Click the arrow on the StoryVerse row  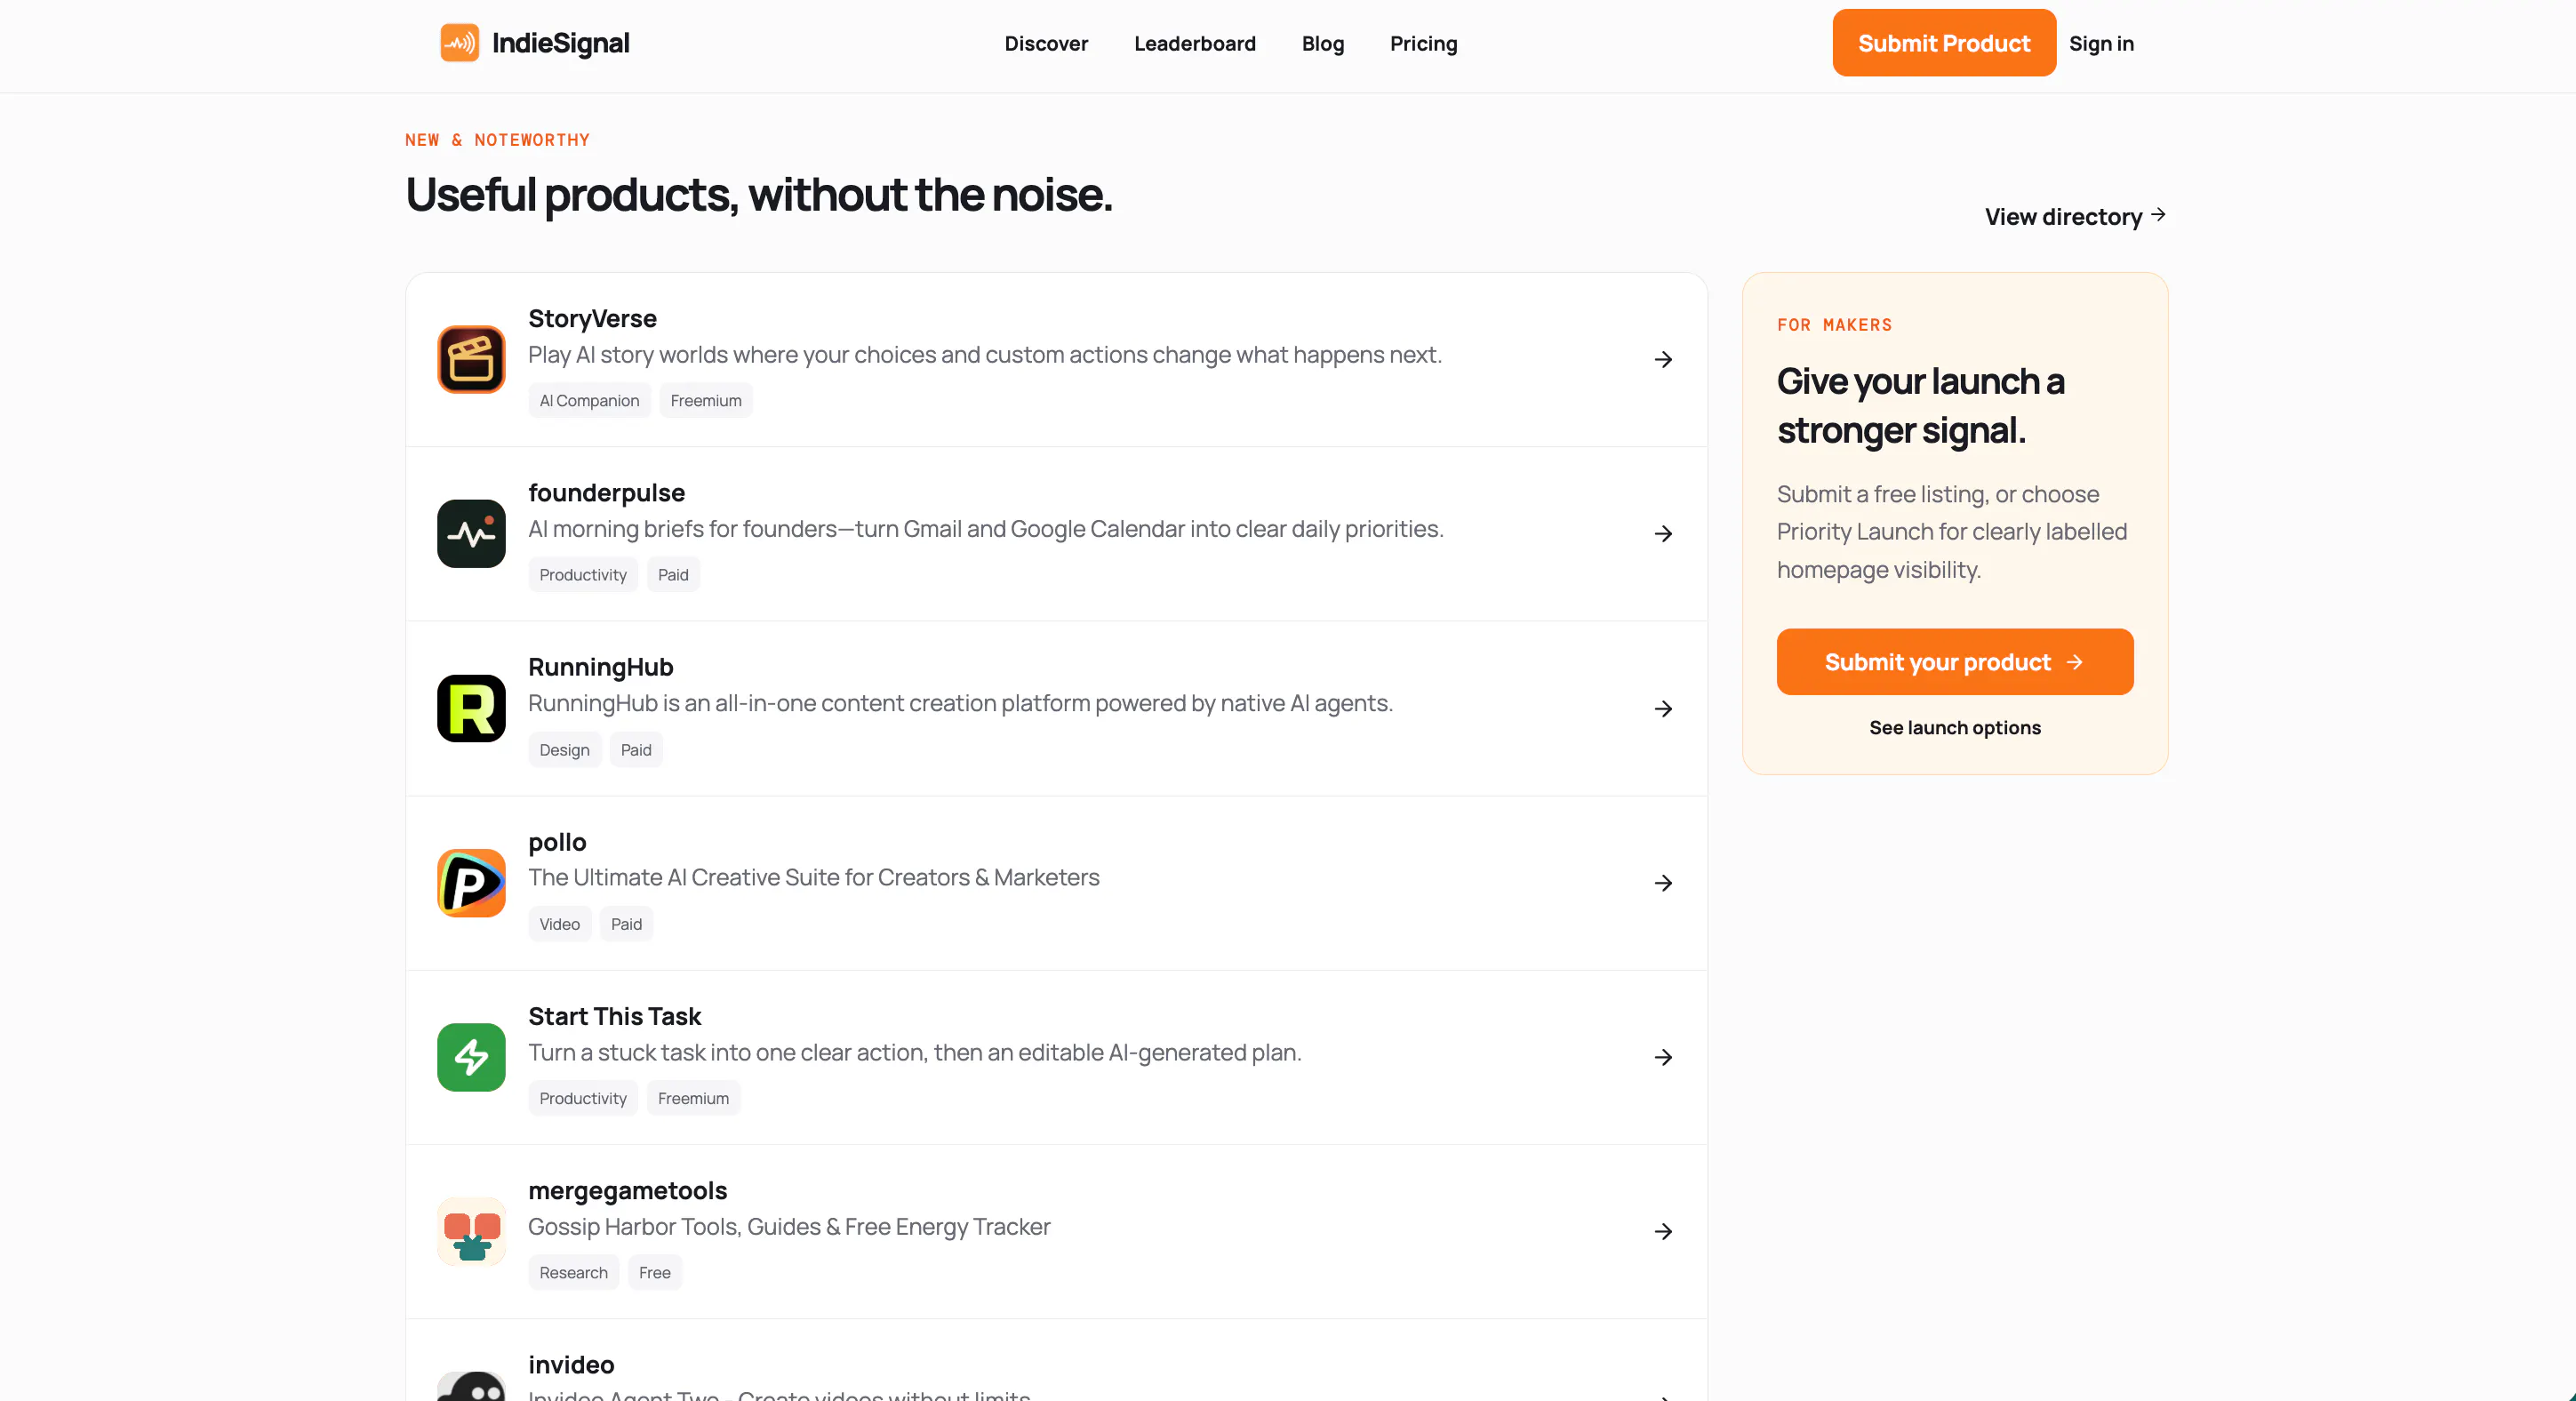(x=1663, y=360)
